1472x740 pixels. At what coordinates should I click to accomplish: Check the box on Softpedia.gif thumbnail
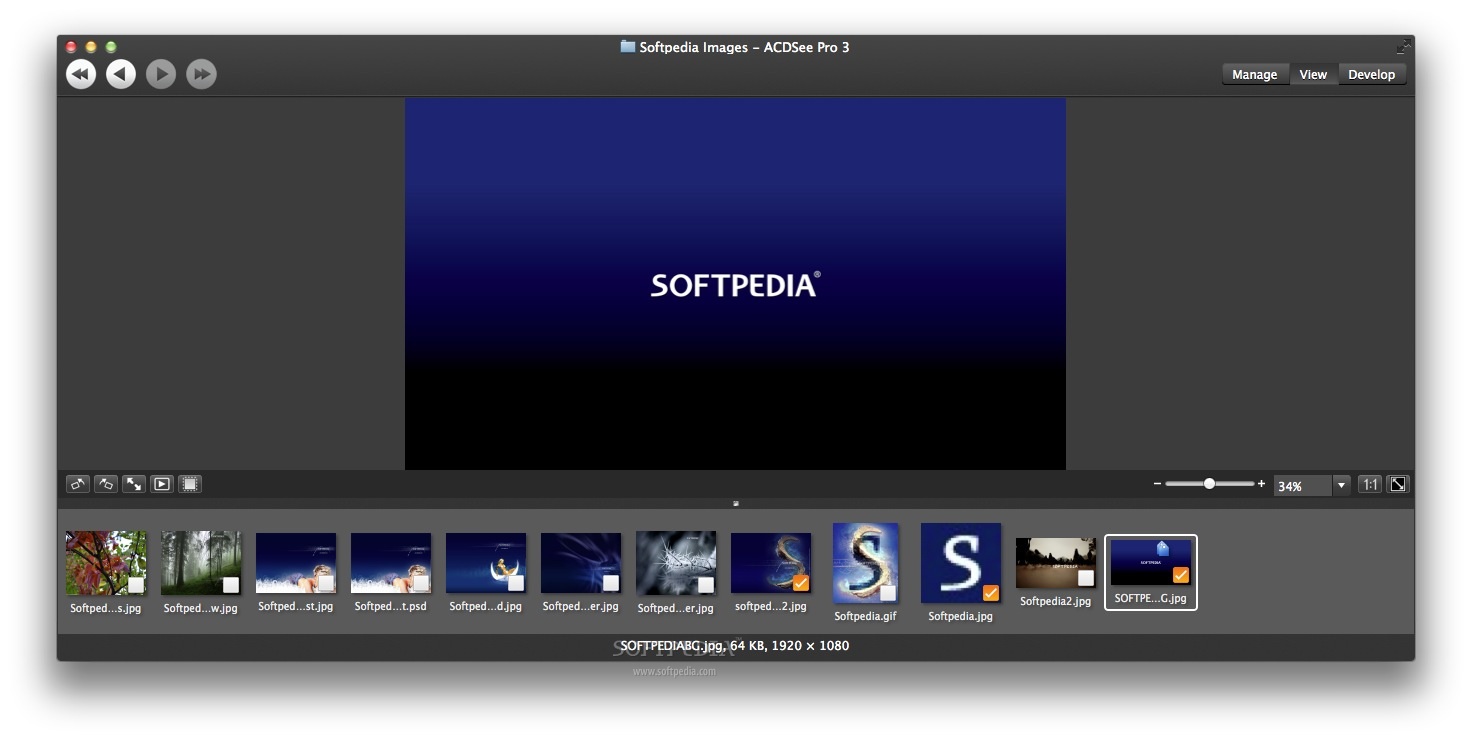(888, 593)
